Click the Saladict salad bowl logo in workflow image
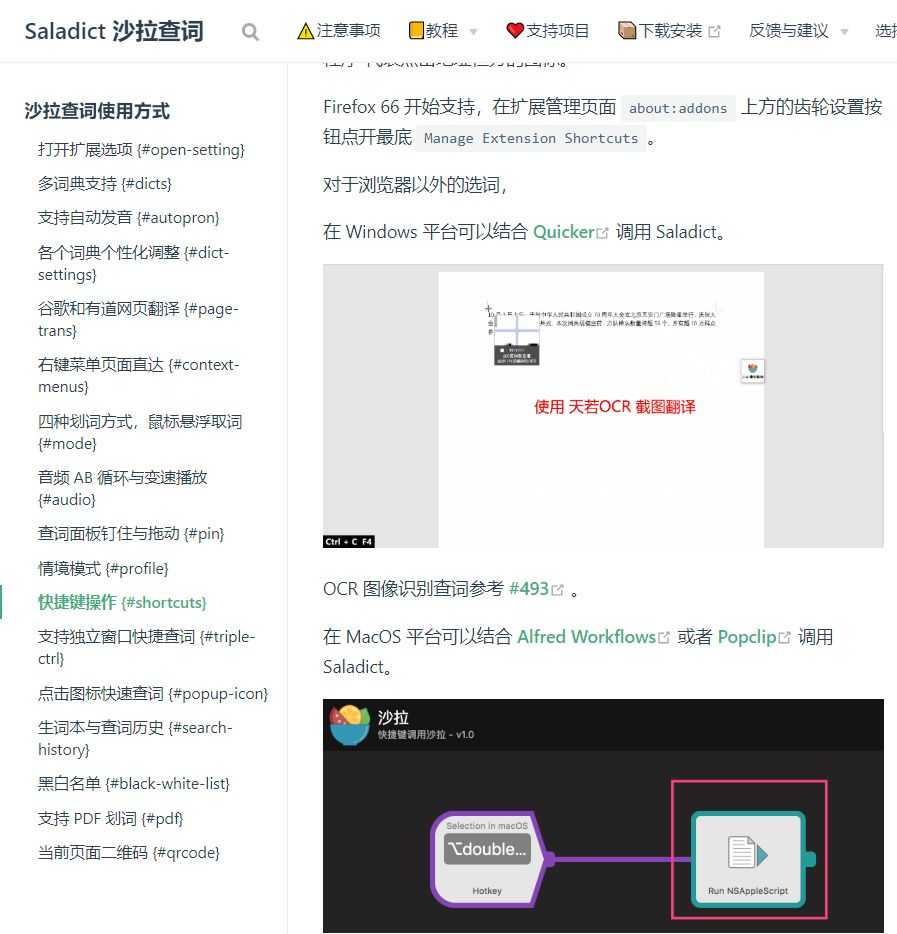This screenshot has height=934, width=897. pyautogui.click(x=350, y=725)
